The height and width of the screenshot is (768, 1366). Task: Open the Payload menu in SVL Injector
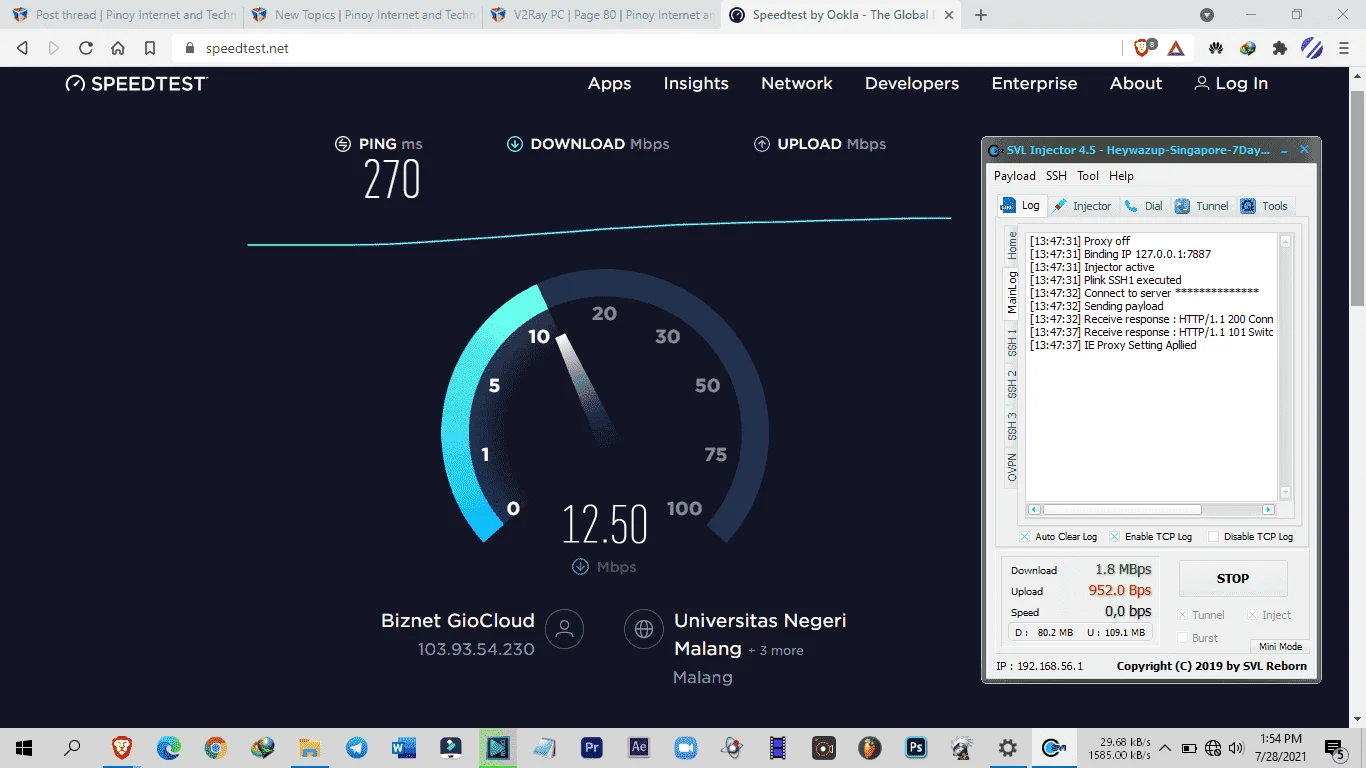coord(1015,176)
